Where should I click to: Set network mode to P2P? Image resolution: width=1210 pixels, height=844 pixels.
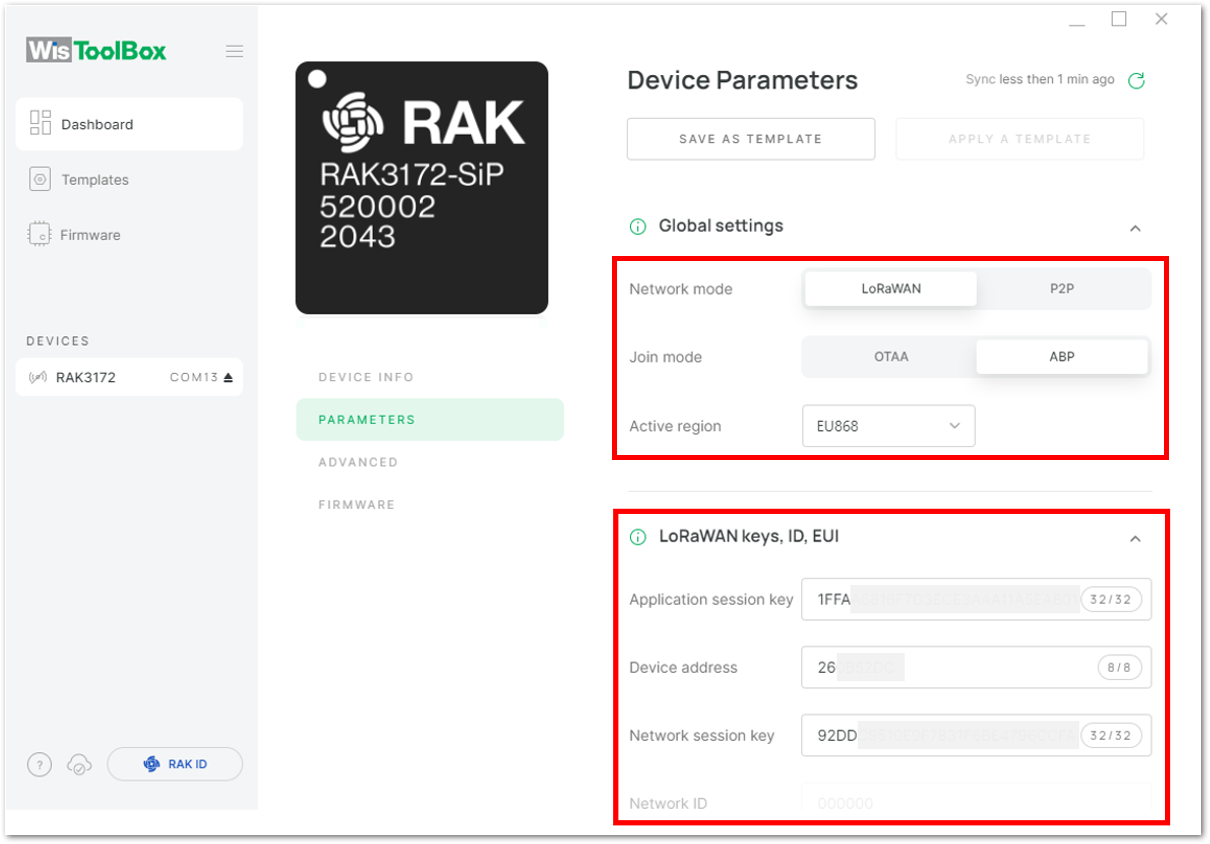click(1062, 288)
